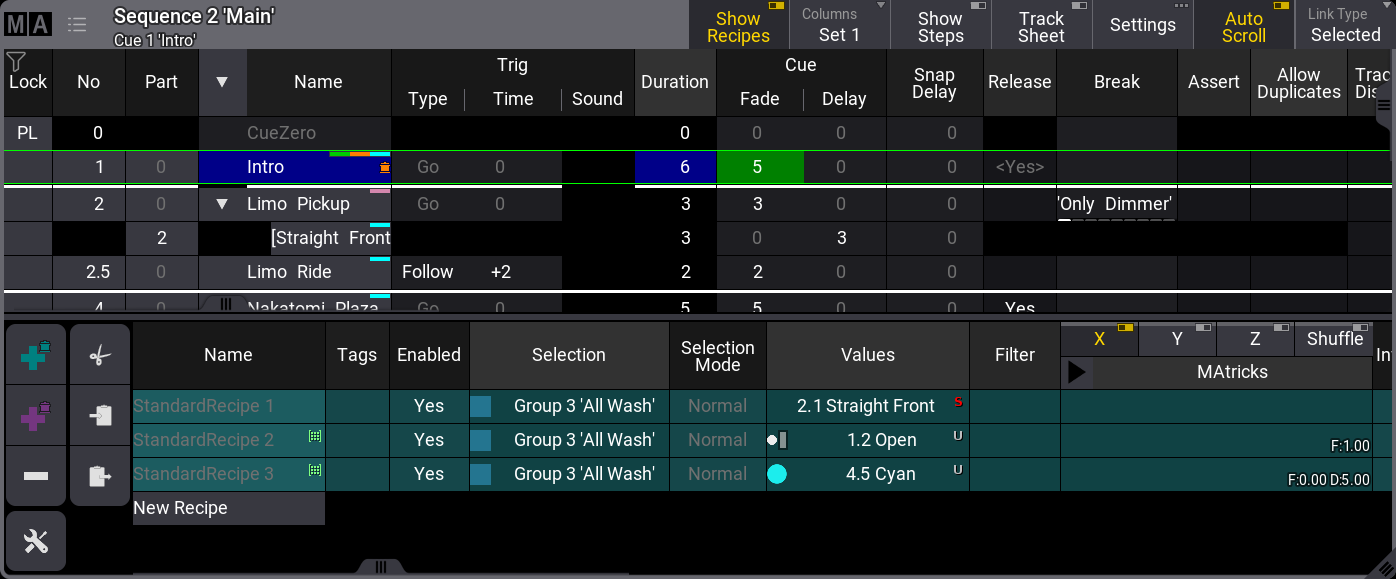Click the green grid icon on StandardRecipe 2
1396x579 pixels.
[315, 436]
